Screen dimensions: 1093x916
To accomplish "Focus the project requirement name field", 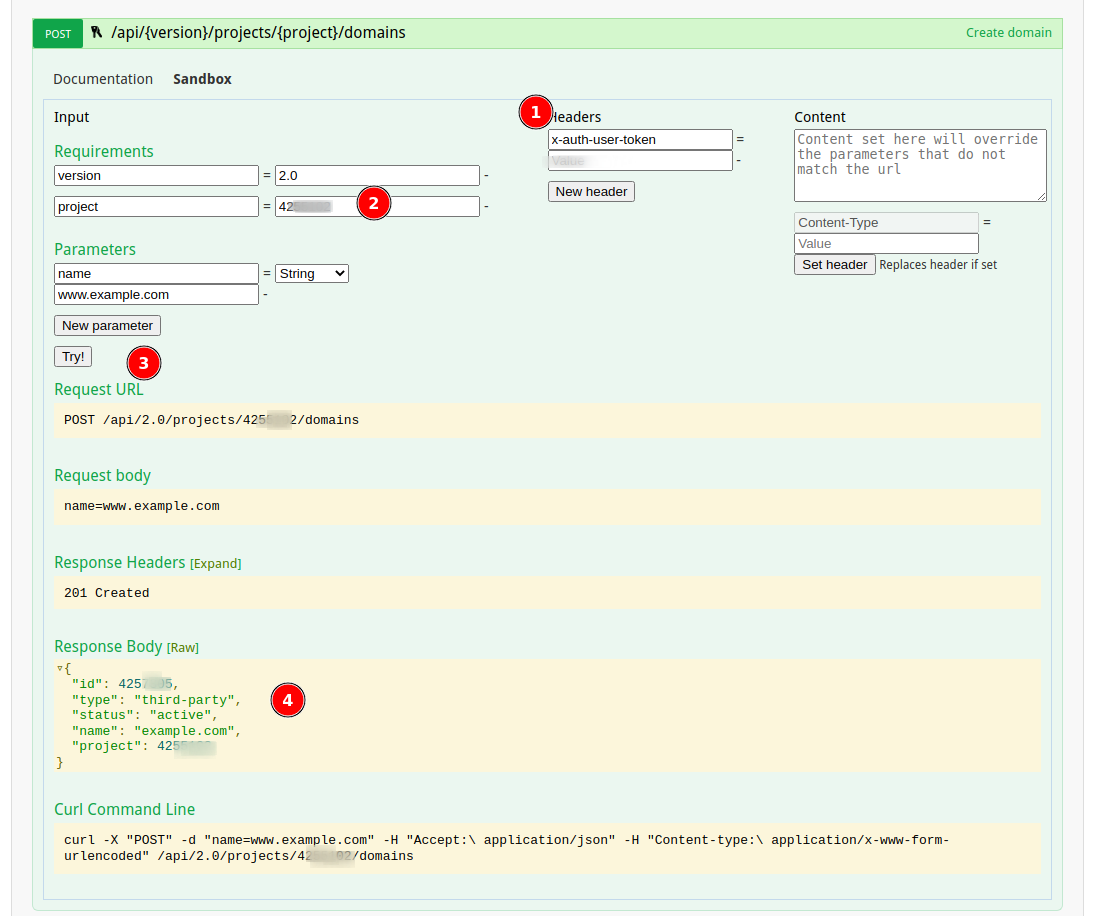I will click(156, 206).
